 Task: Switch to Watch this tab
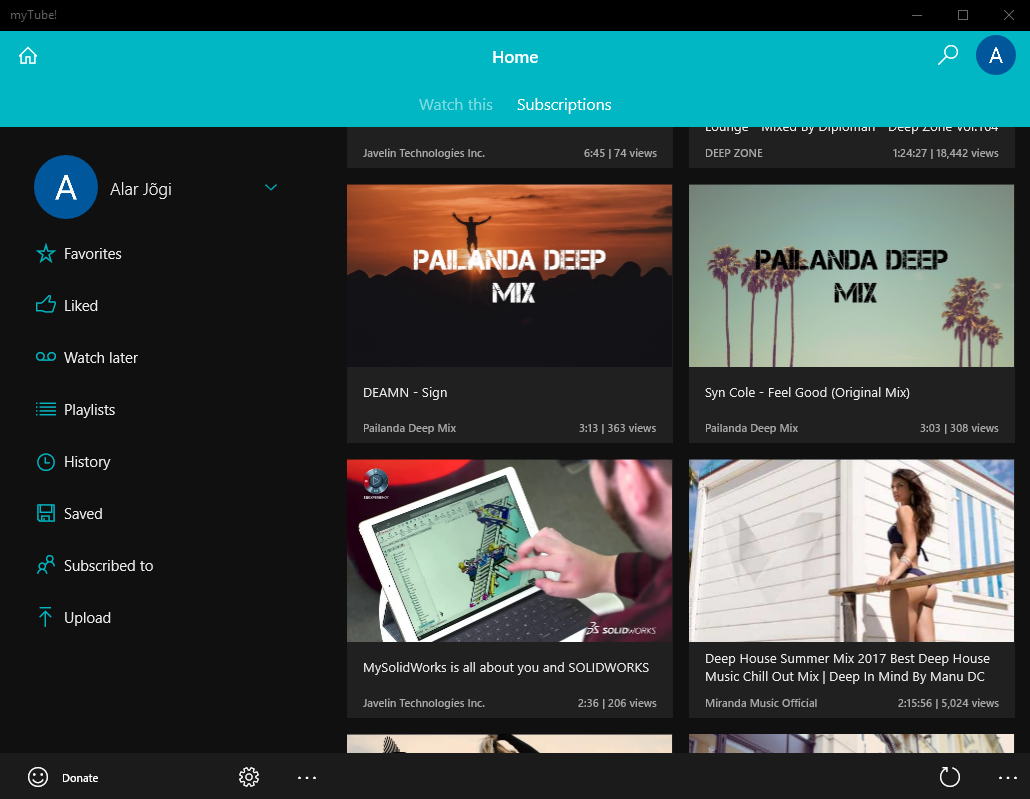[x=456, y=104]
